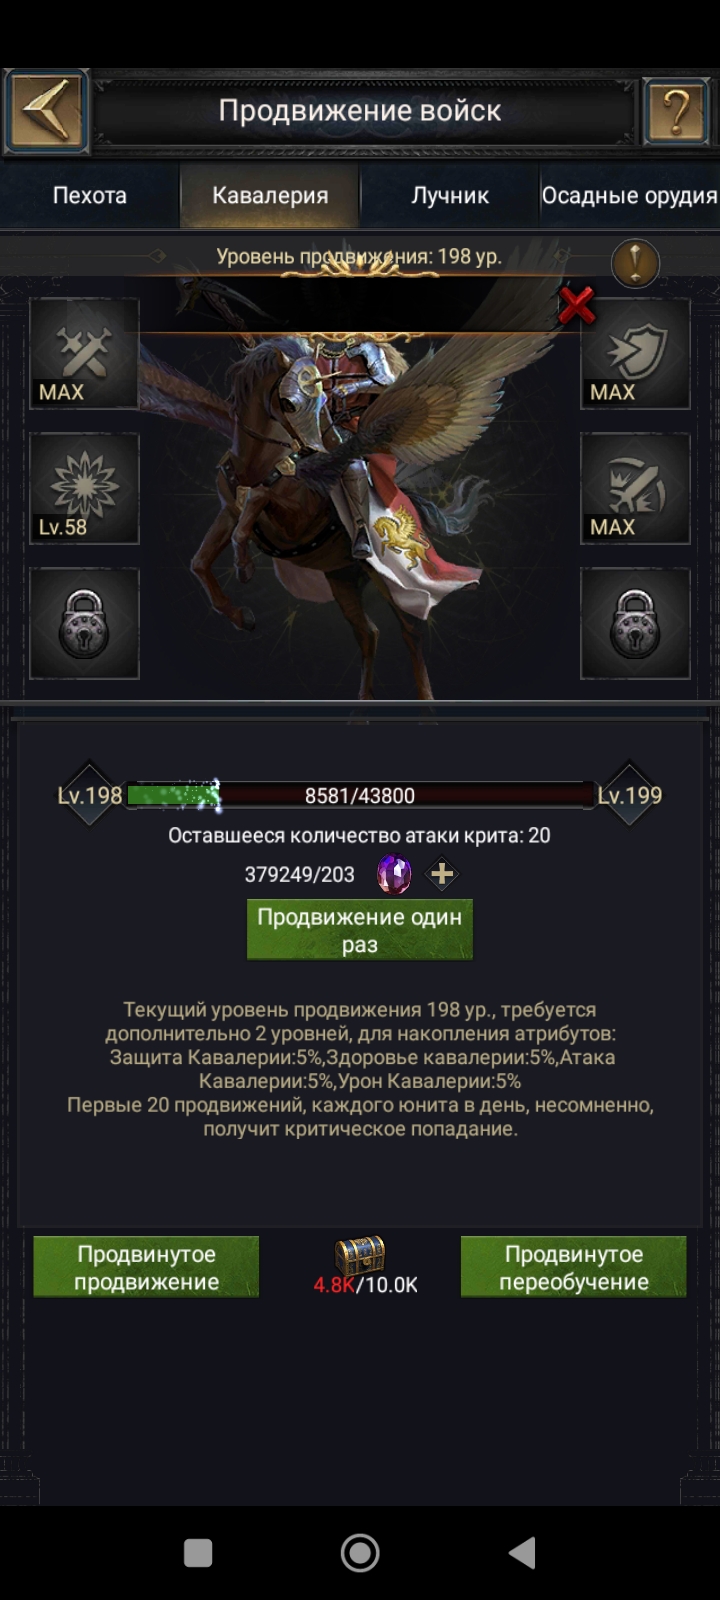720x1600 pixels.
Task: Tap the treasure chest icon
Action: tap(360, 1254)
